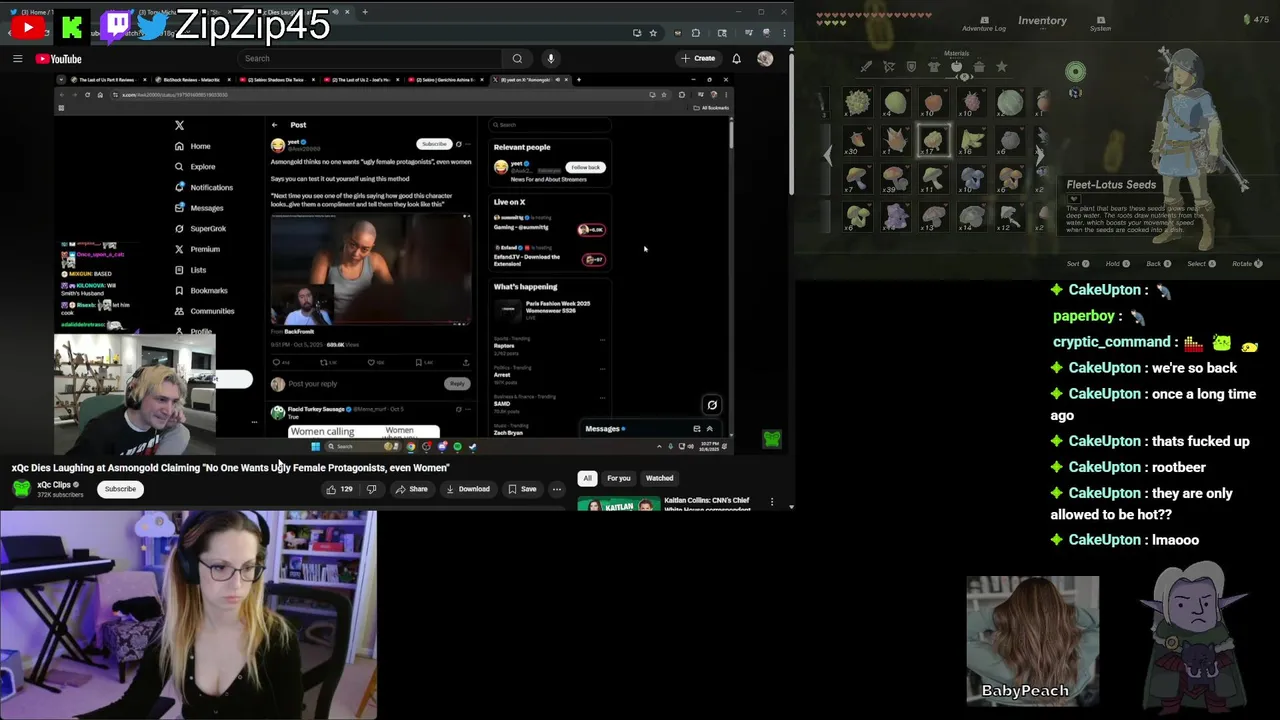
Task: Like the video showing 129 likes
Action: (339, 489)
